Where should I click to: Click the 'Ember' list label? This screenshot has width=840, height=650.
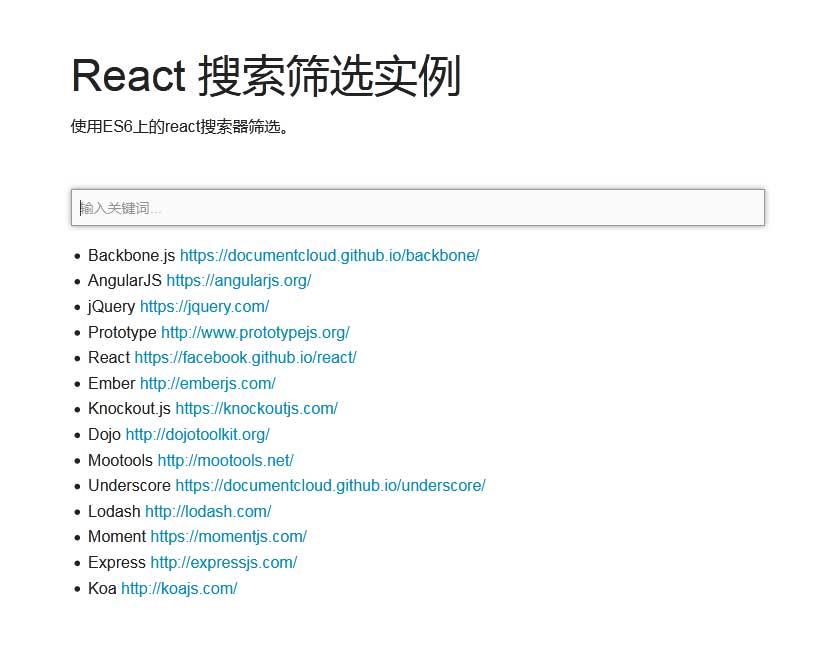(112, 384)
